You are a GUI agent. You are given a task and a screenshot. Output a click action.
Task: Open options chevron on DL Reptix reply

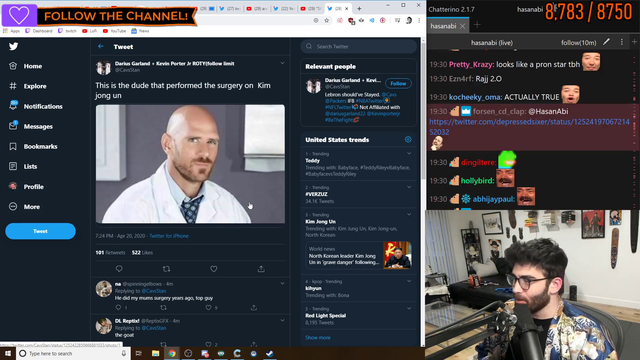pos(282,320)
